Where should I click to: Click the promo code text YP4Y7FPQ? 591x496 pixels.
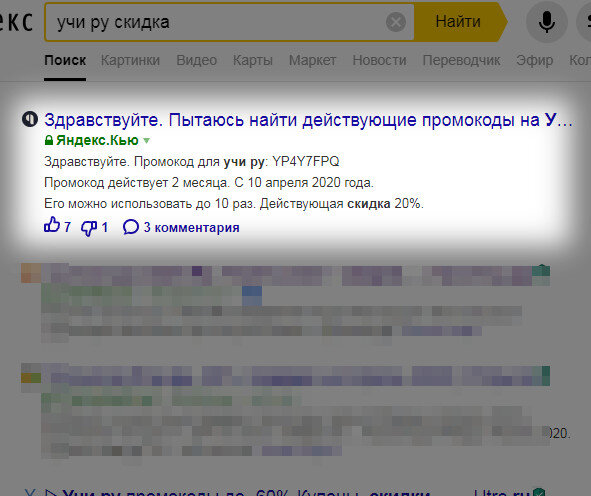tap(306, 162)
